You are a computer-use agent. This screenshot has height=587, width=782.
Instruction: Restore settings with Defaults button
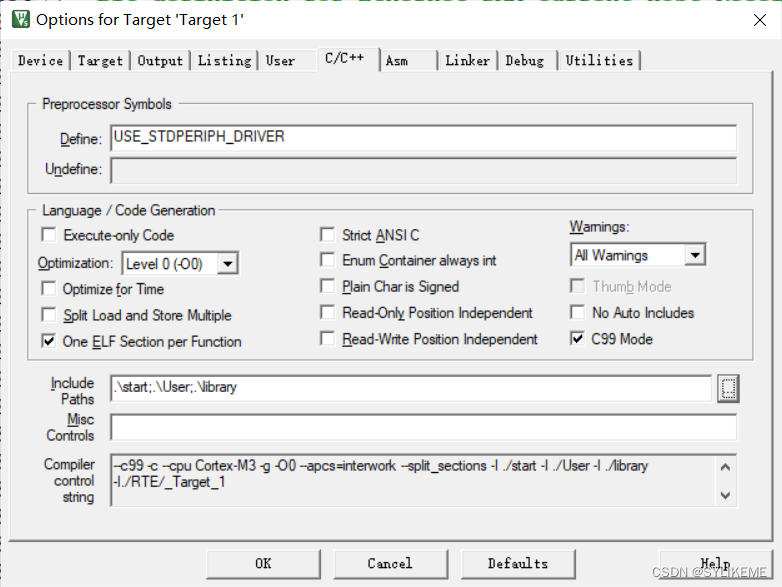(518, 564)
